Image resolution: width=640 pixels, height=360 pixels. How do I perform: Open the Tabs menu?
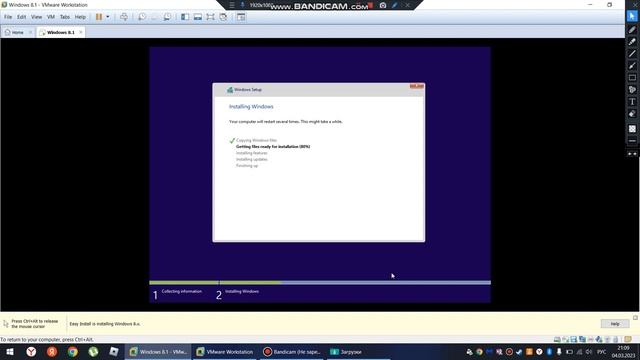tap(65, 17)
